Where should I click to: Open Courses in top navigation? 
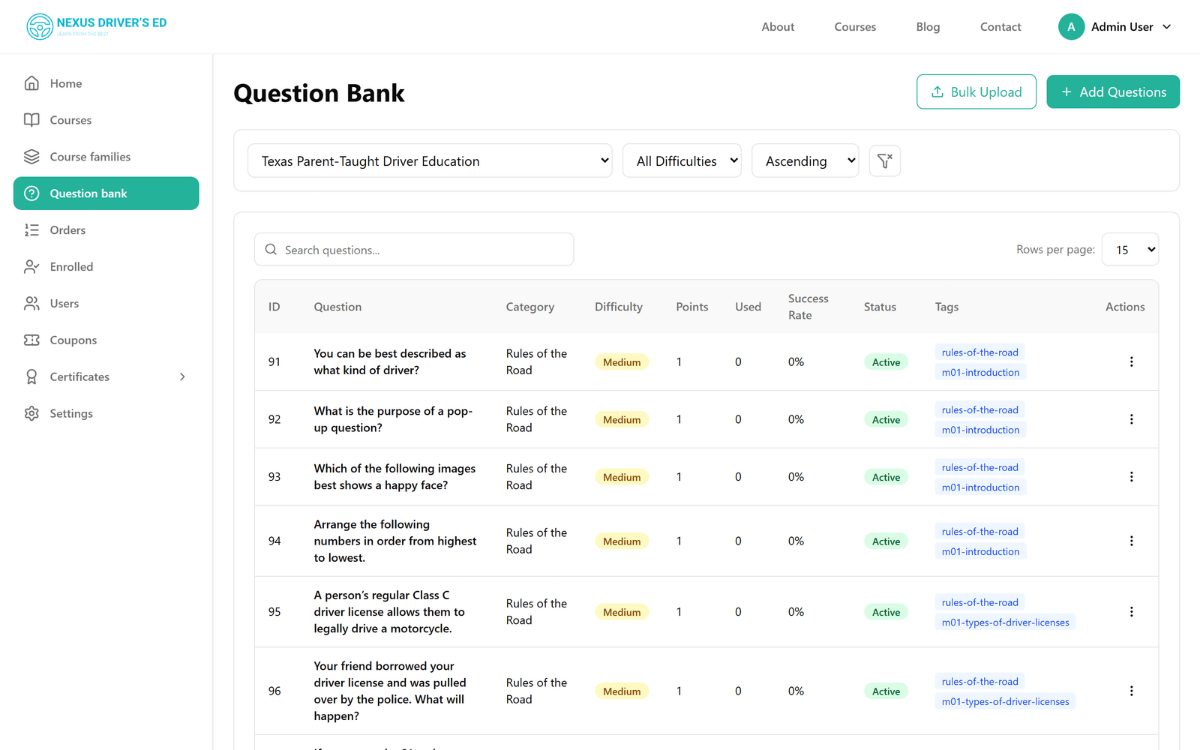[x=855, y=27]
